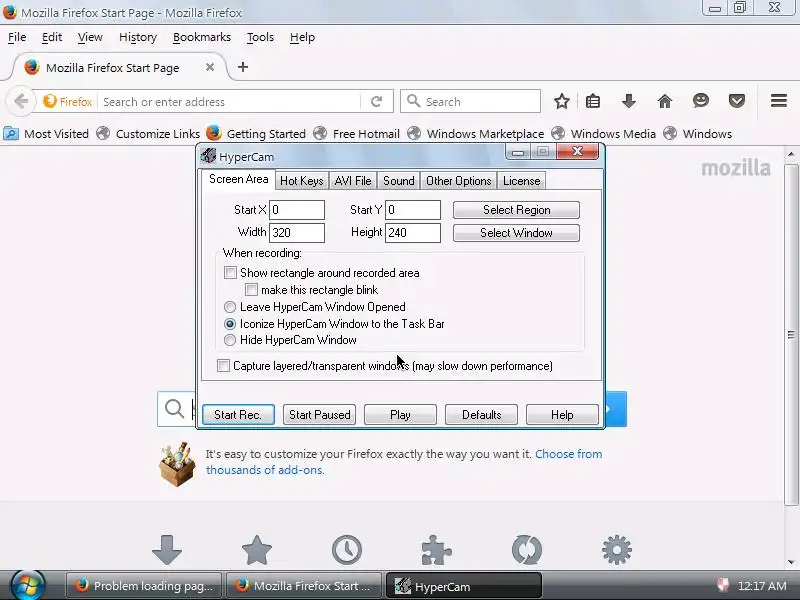
Task: Open Add-ons puzzle shortcut at page bottom
Action: tap(437, 550)
